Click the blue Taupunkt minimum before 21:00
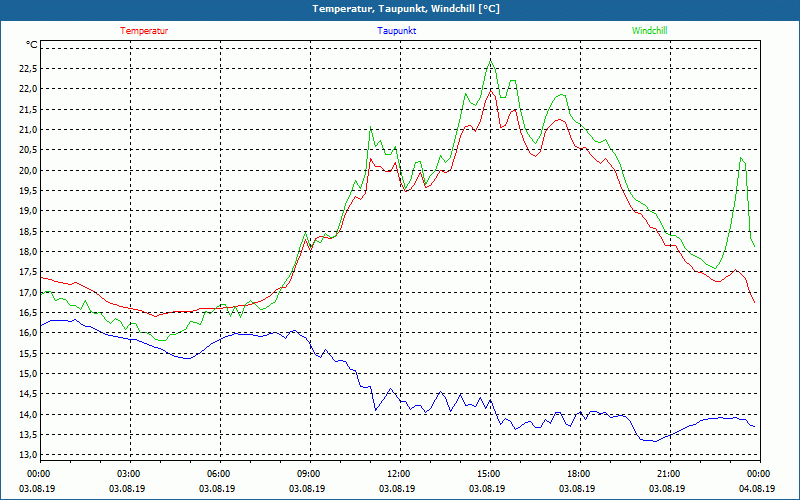Image resolution: width=800 pixels, height=500 pixels. click(x=655, y=441)
